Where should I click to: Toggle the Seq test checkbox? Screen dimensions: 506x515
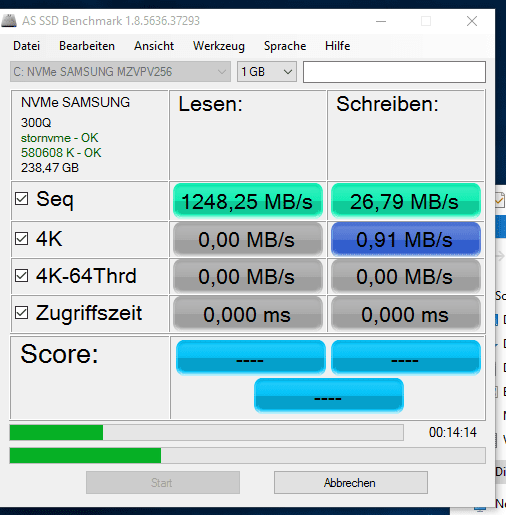(21, 199)
